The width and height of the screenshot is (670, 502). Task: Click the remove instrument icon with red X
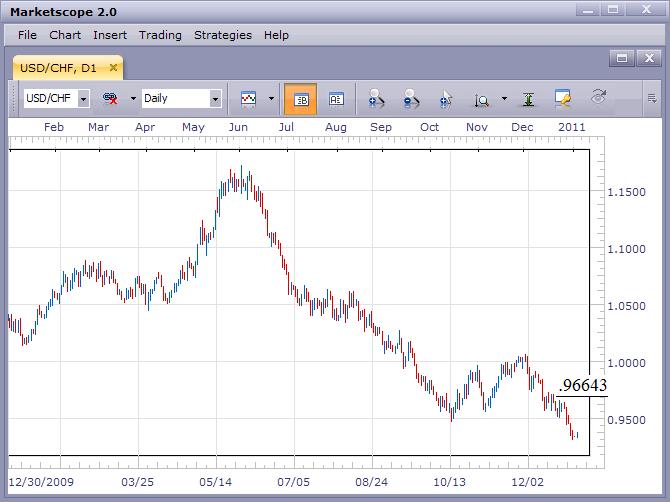111,99
